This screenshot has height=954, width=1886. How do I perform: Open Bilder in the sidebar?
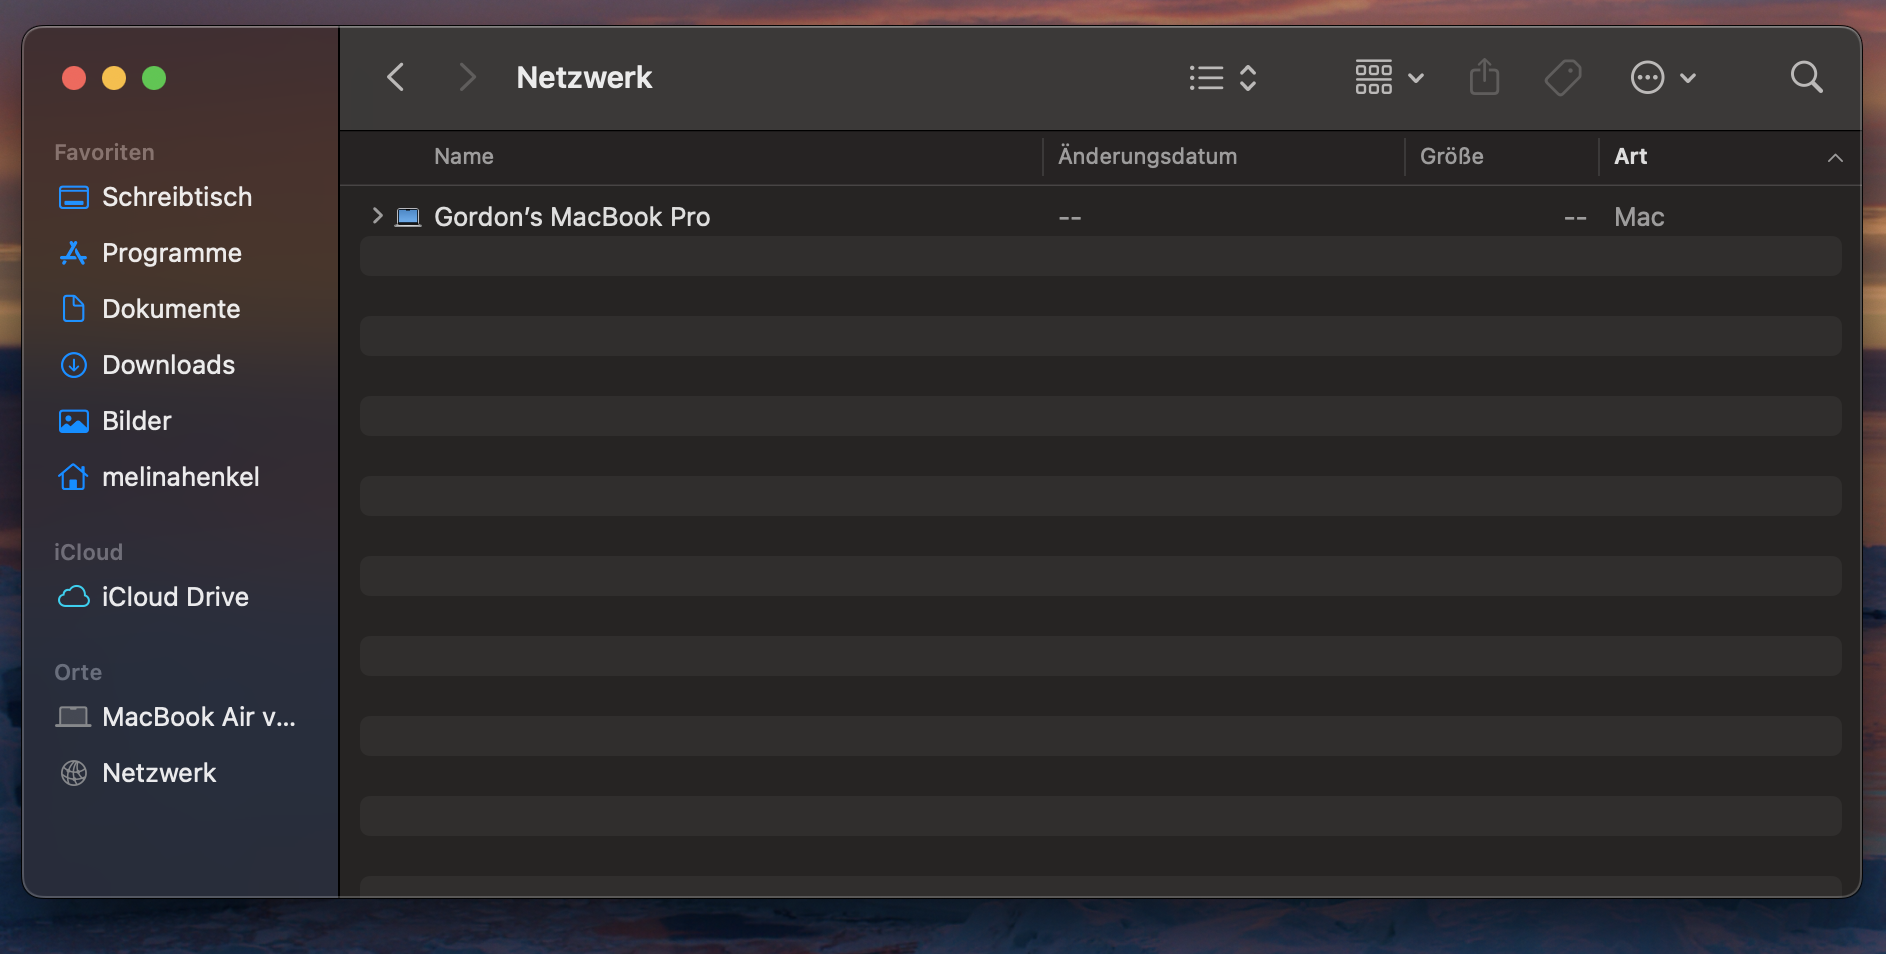pos(137,421)
